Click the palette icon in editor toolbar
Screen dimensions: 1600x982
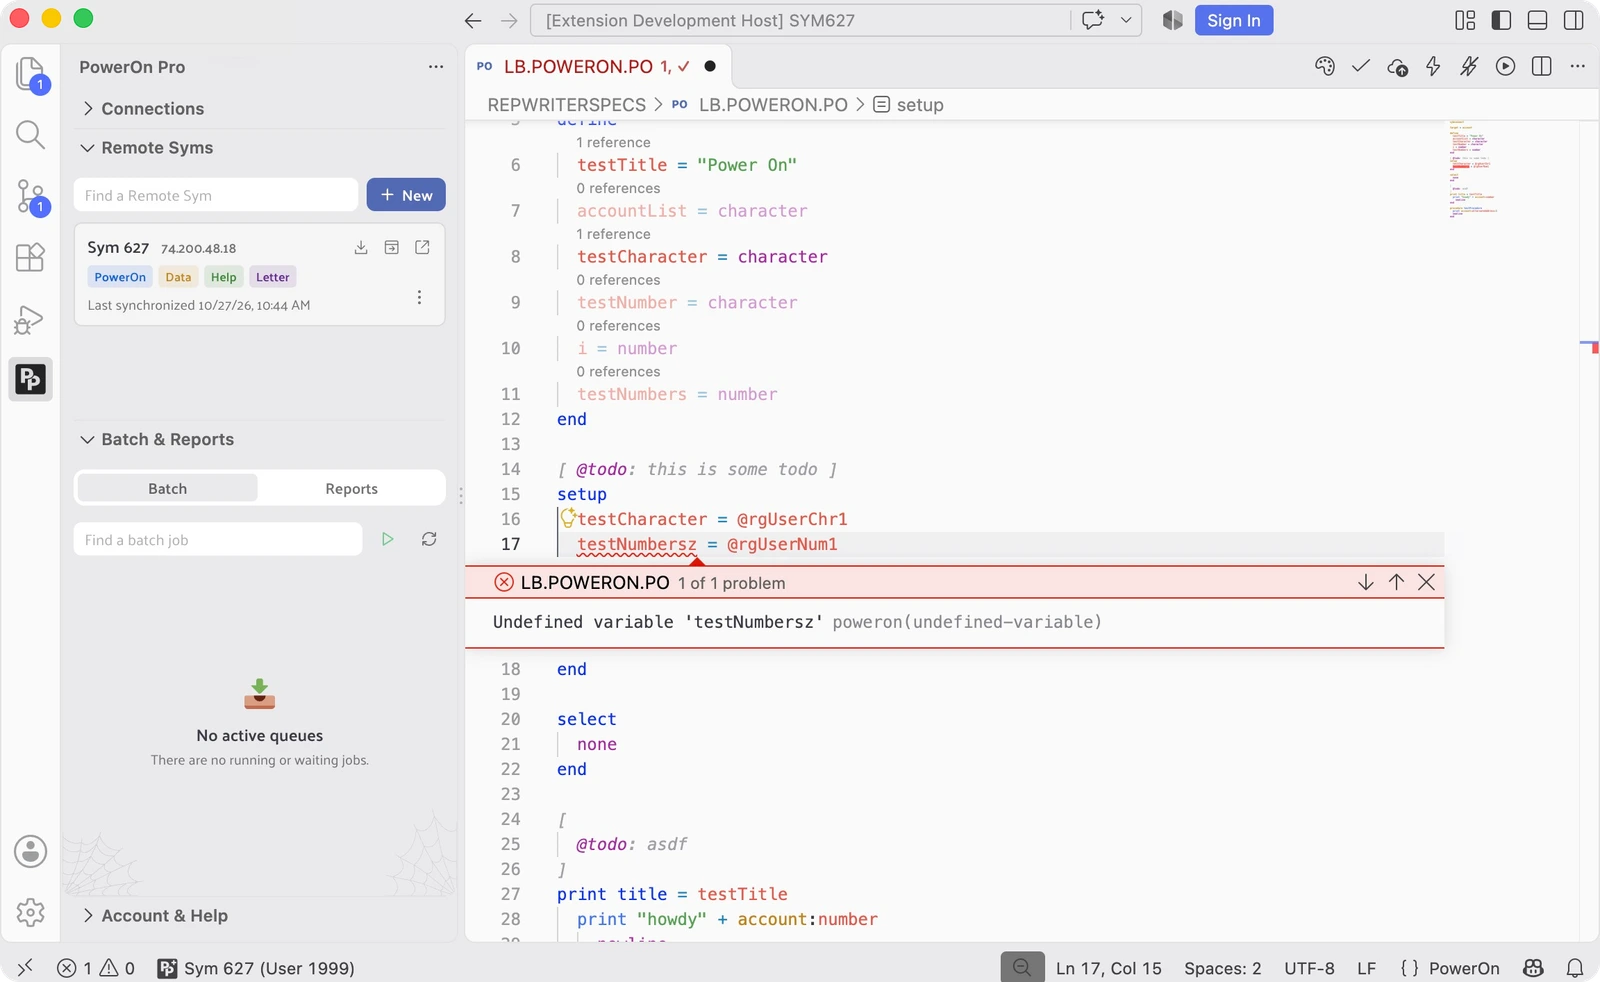(x=1325, y=66)
